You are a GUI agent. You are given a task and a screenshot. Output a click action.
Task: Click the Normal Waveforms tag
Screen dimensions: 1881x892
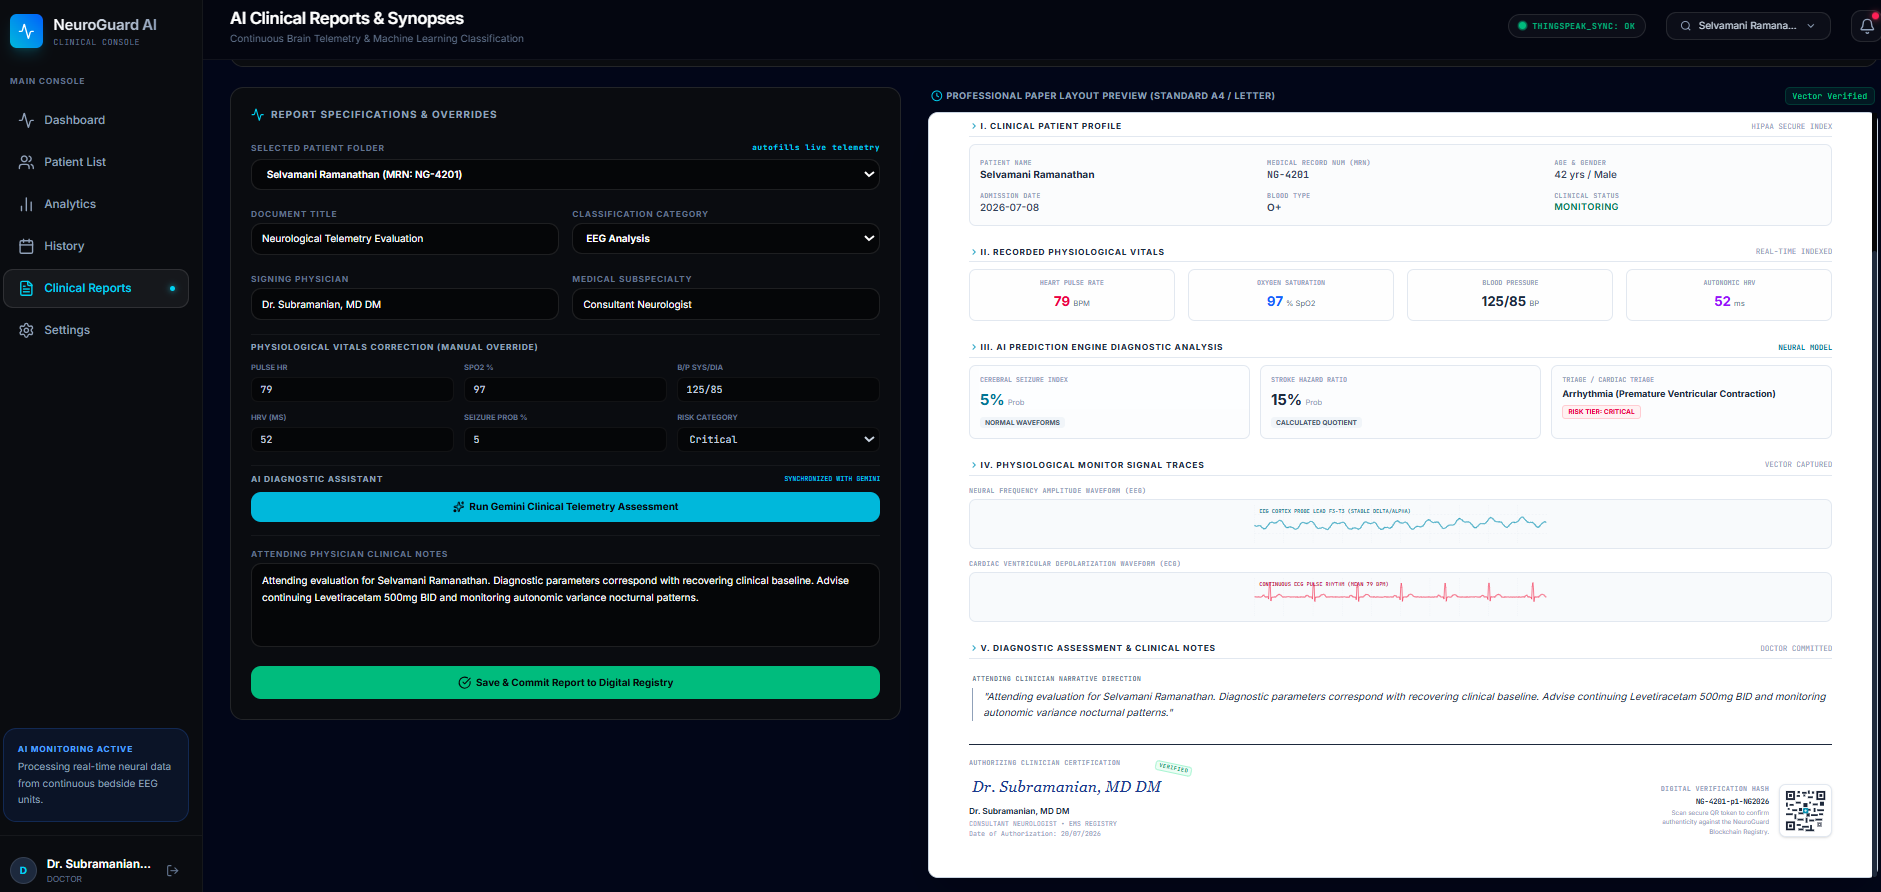point(1022,423)
